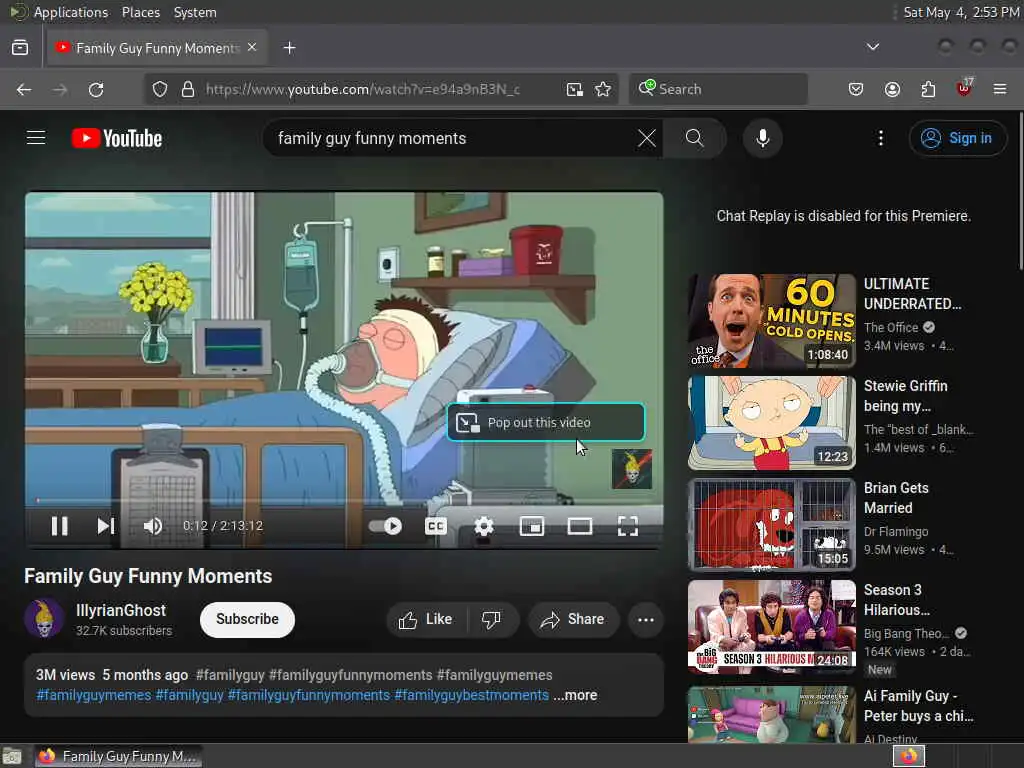Viewport: 1024px width, 768px height.
Task: Click the YouTube search magnifier button
Action: click(x=694, y=138)
